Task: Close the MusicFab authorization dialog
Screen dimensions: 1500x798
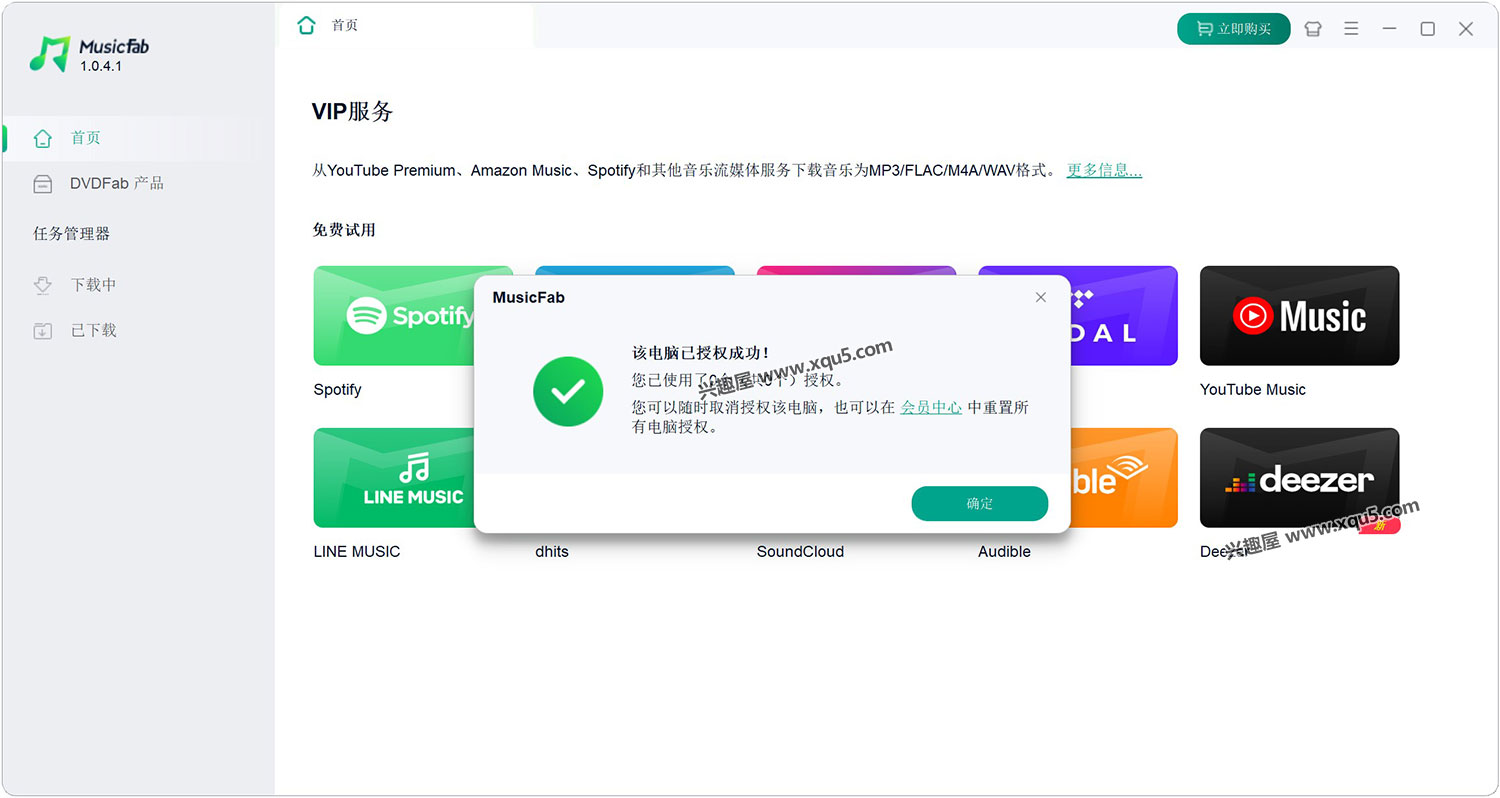Action: 1041,297
